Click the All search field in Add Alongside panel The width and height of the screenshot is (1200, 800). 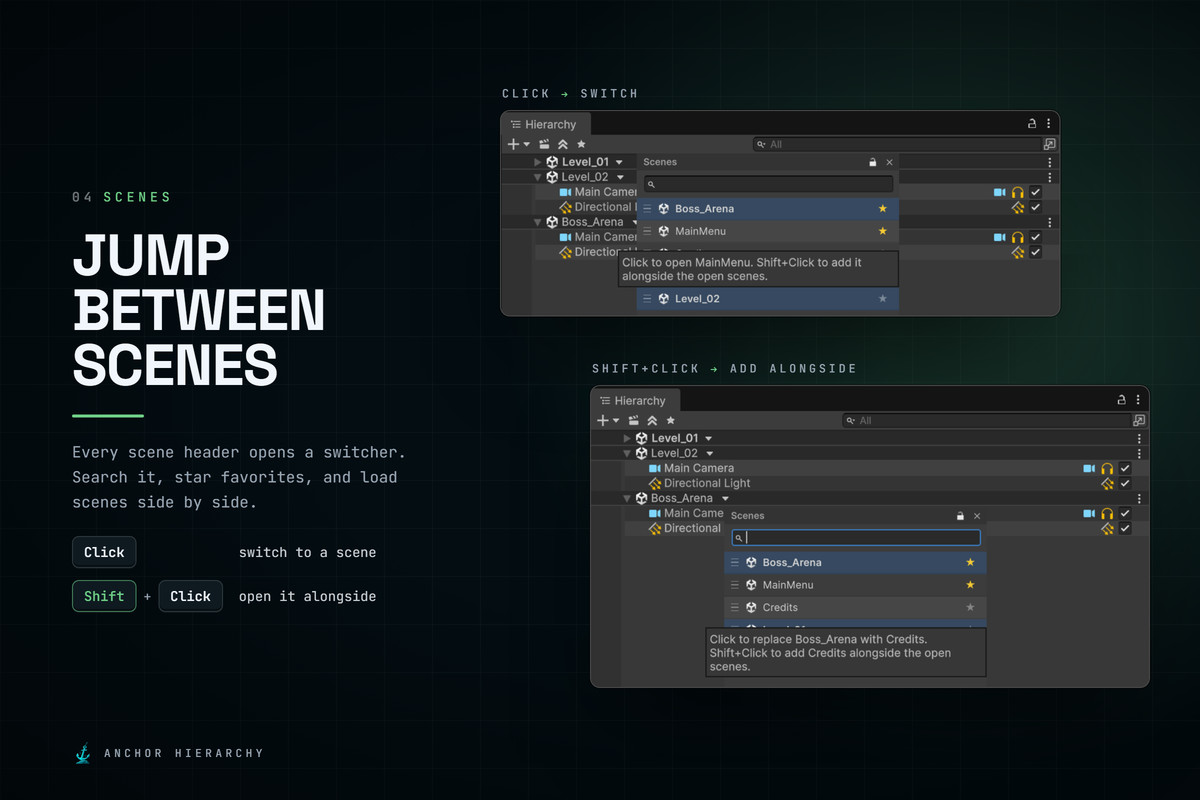986,421
